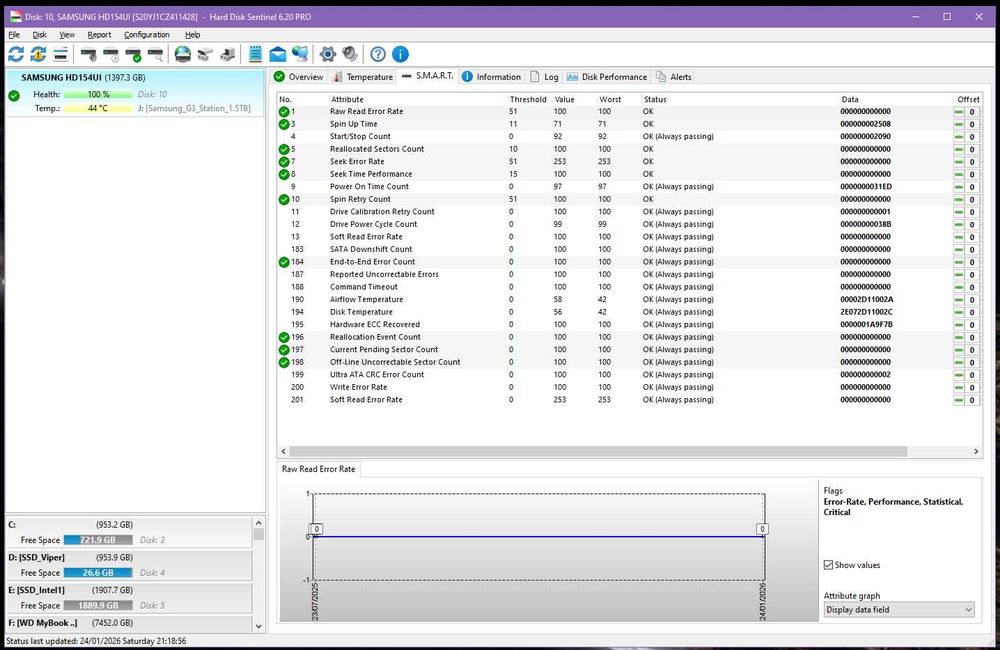Click the speaker sound toolbar icon
1000x650 pixels.
click(349, 54)
